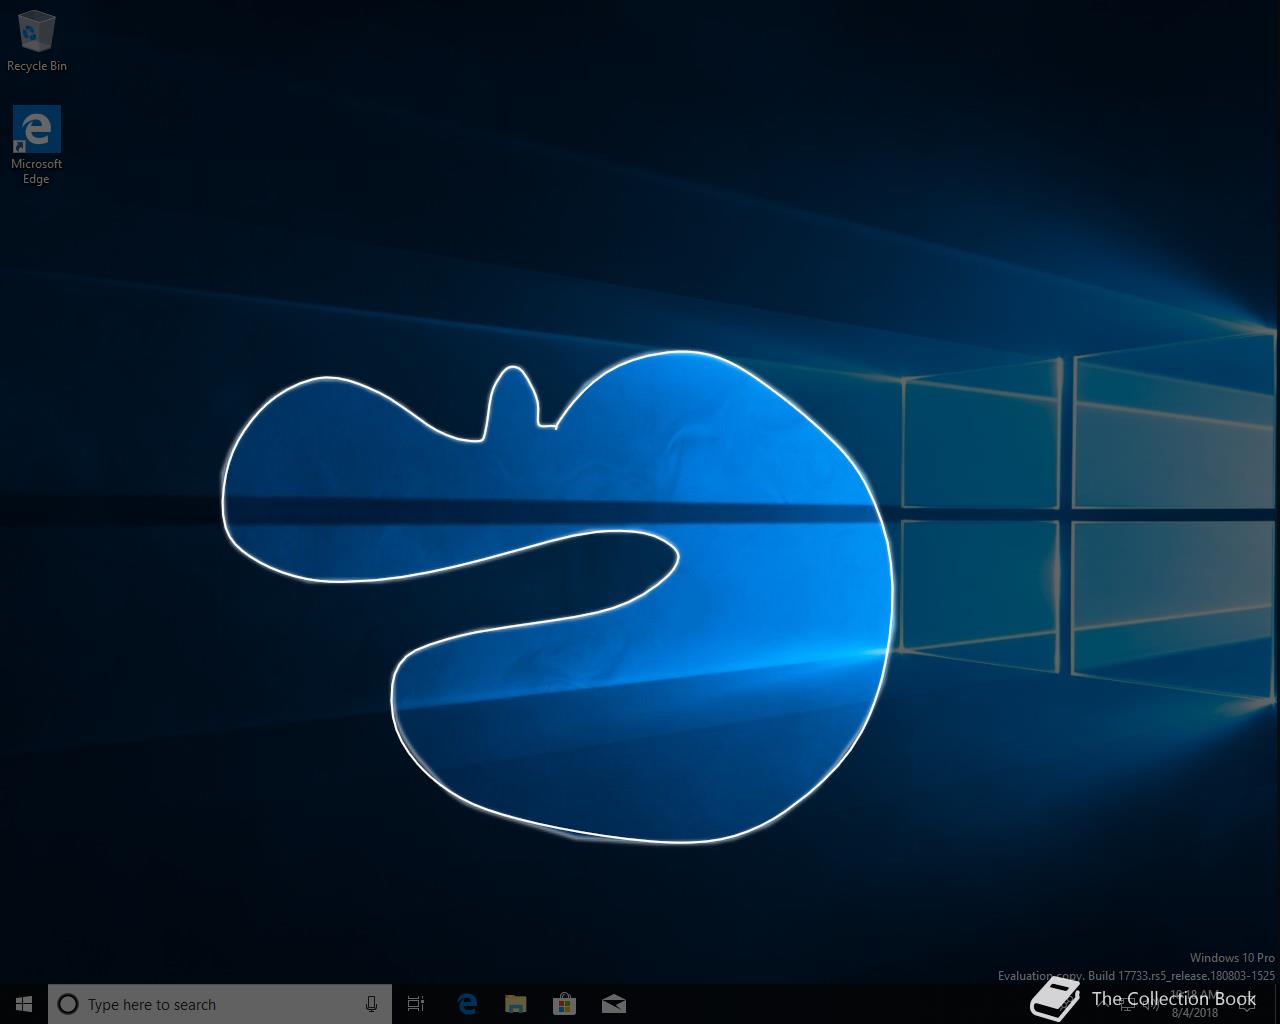Click the 'Type here to search' box
Viewport: 1280px width, 1024px height.
pyautogui.click(x=220, y=1004)
